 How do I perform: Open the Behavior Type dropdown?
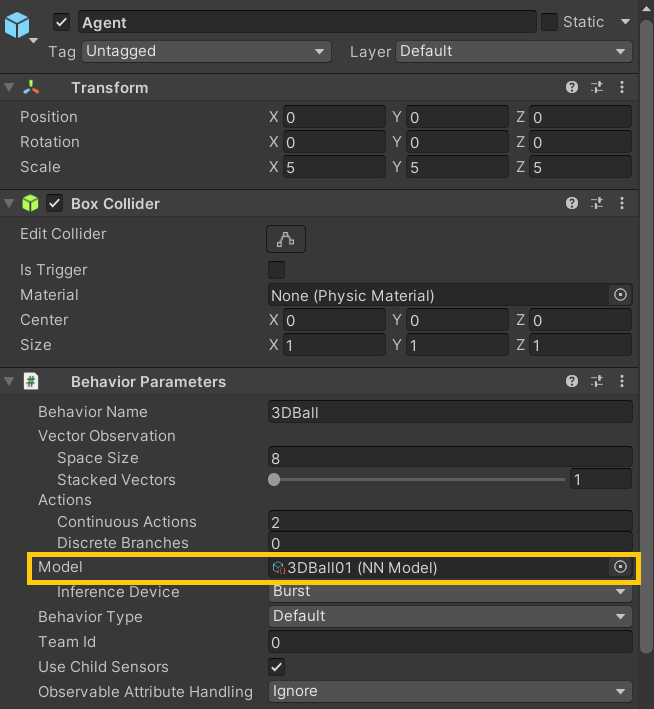pos(450,616)
